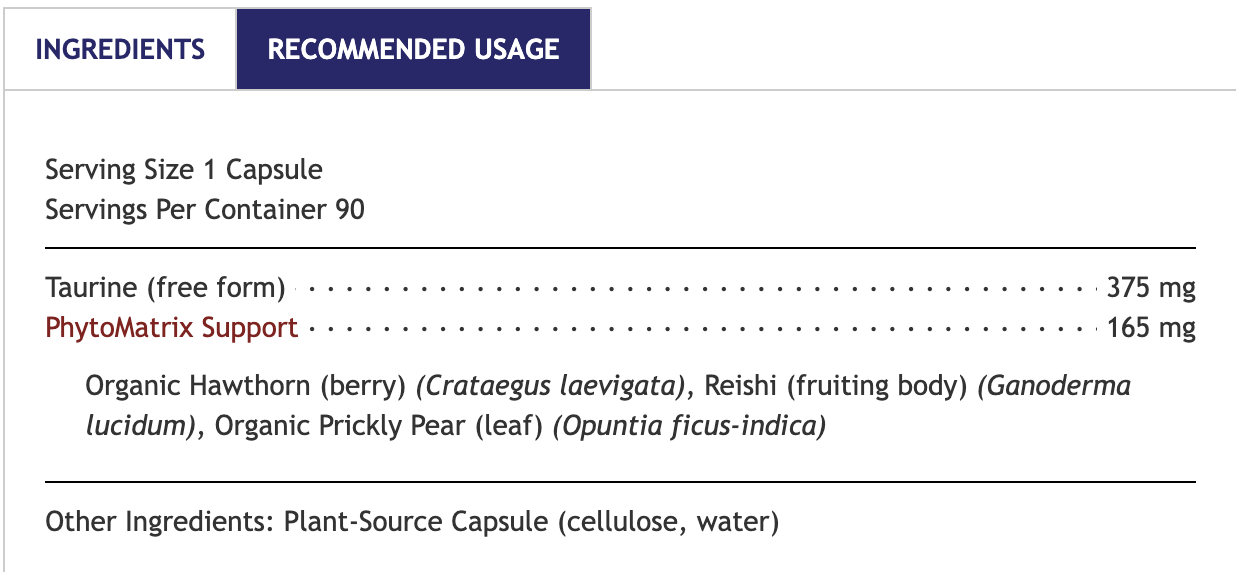Click the Other Ingredients label
This screenshot has width=1236, height=572.
pos(160,522)
